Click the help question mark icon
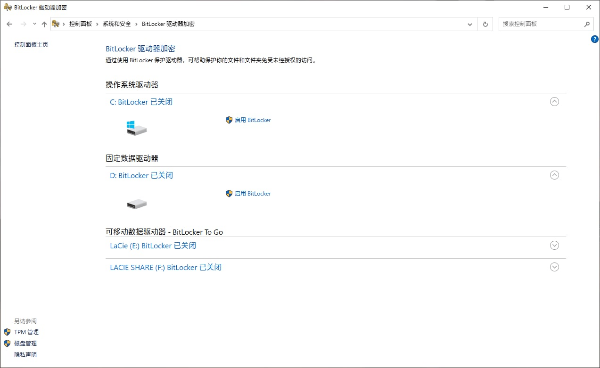The width and height of the screenshot is (600, 368). tap(594, 39)
